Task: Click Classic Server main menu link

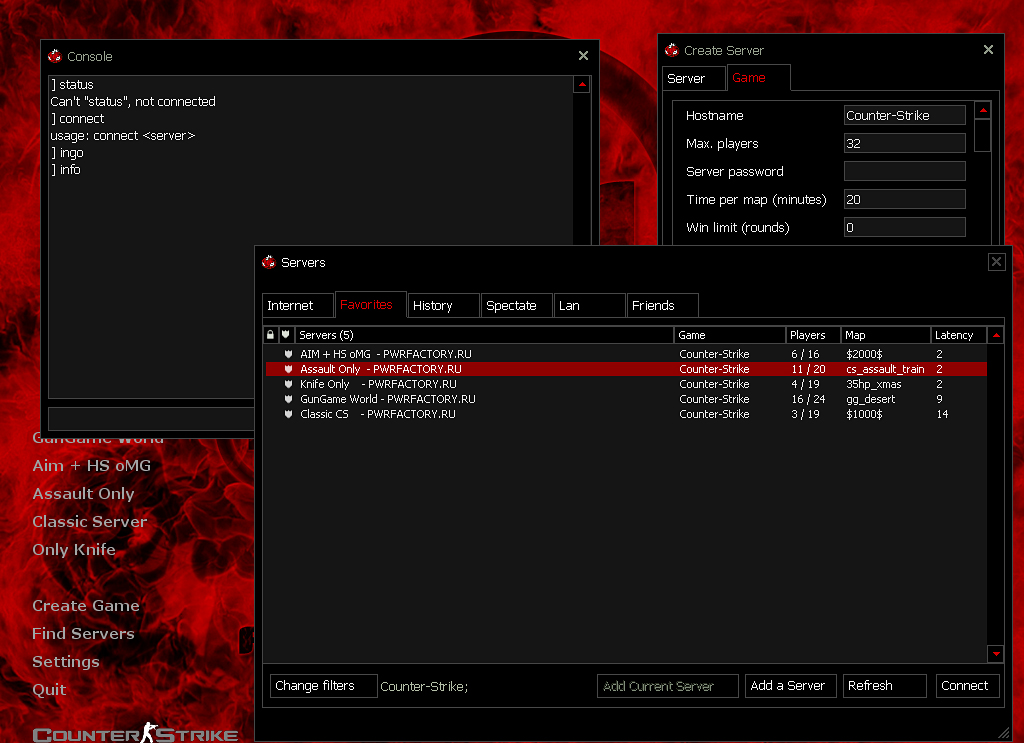Action: [90, 522]
